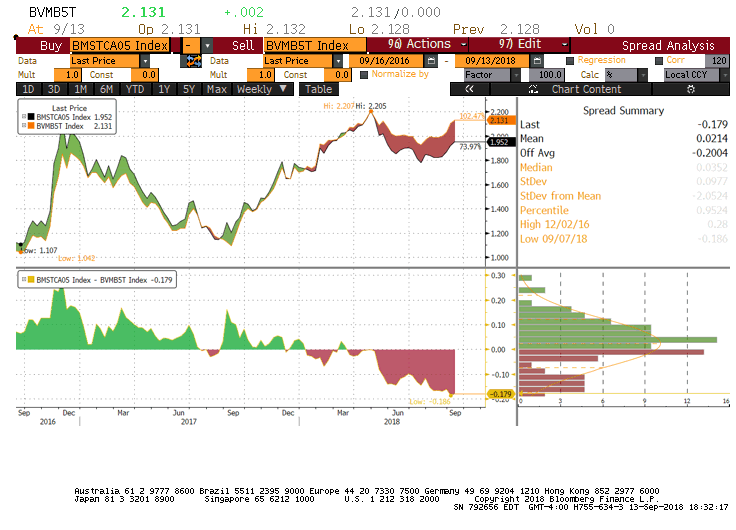Enable the Regression checkbox
This screenshot has height=530, width=736.
[570, 61]
